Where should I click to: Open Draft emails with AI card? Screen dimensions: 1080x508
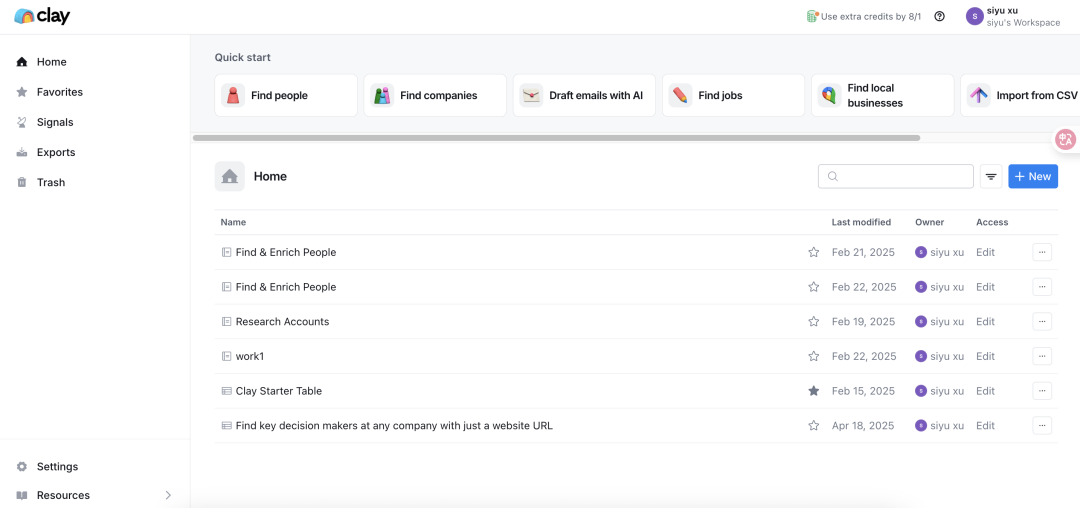pyautogui.click(x=584, y=96)
